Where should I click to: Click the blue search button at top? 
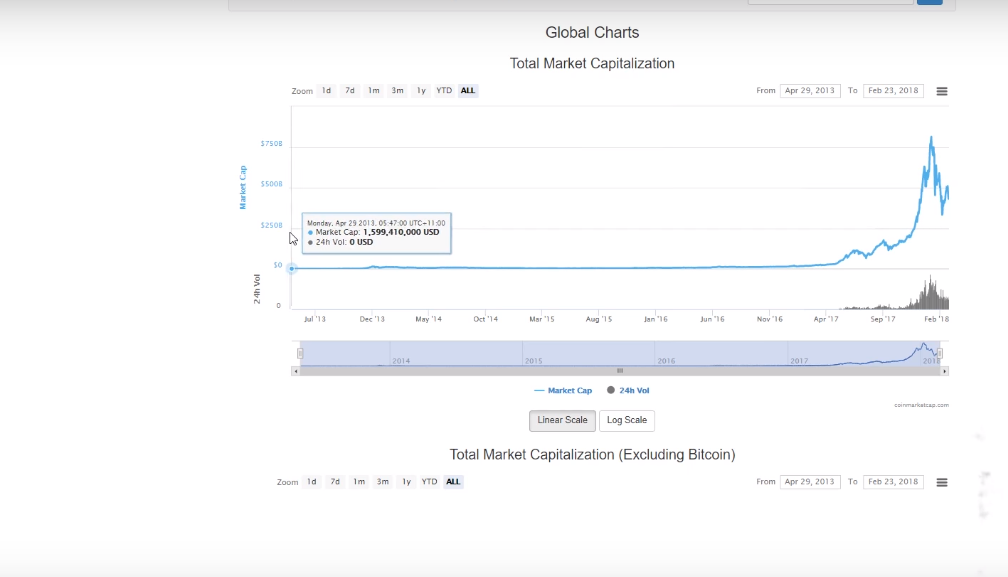click(929, 2)
